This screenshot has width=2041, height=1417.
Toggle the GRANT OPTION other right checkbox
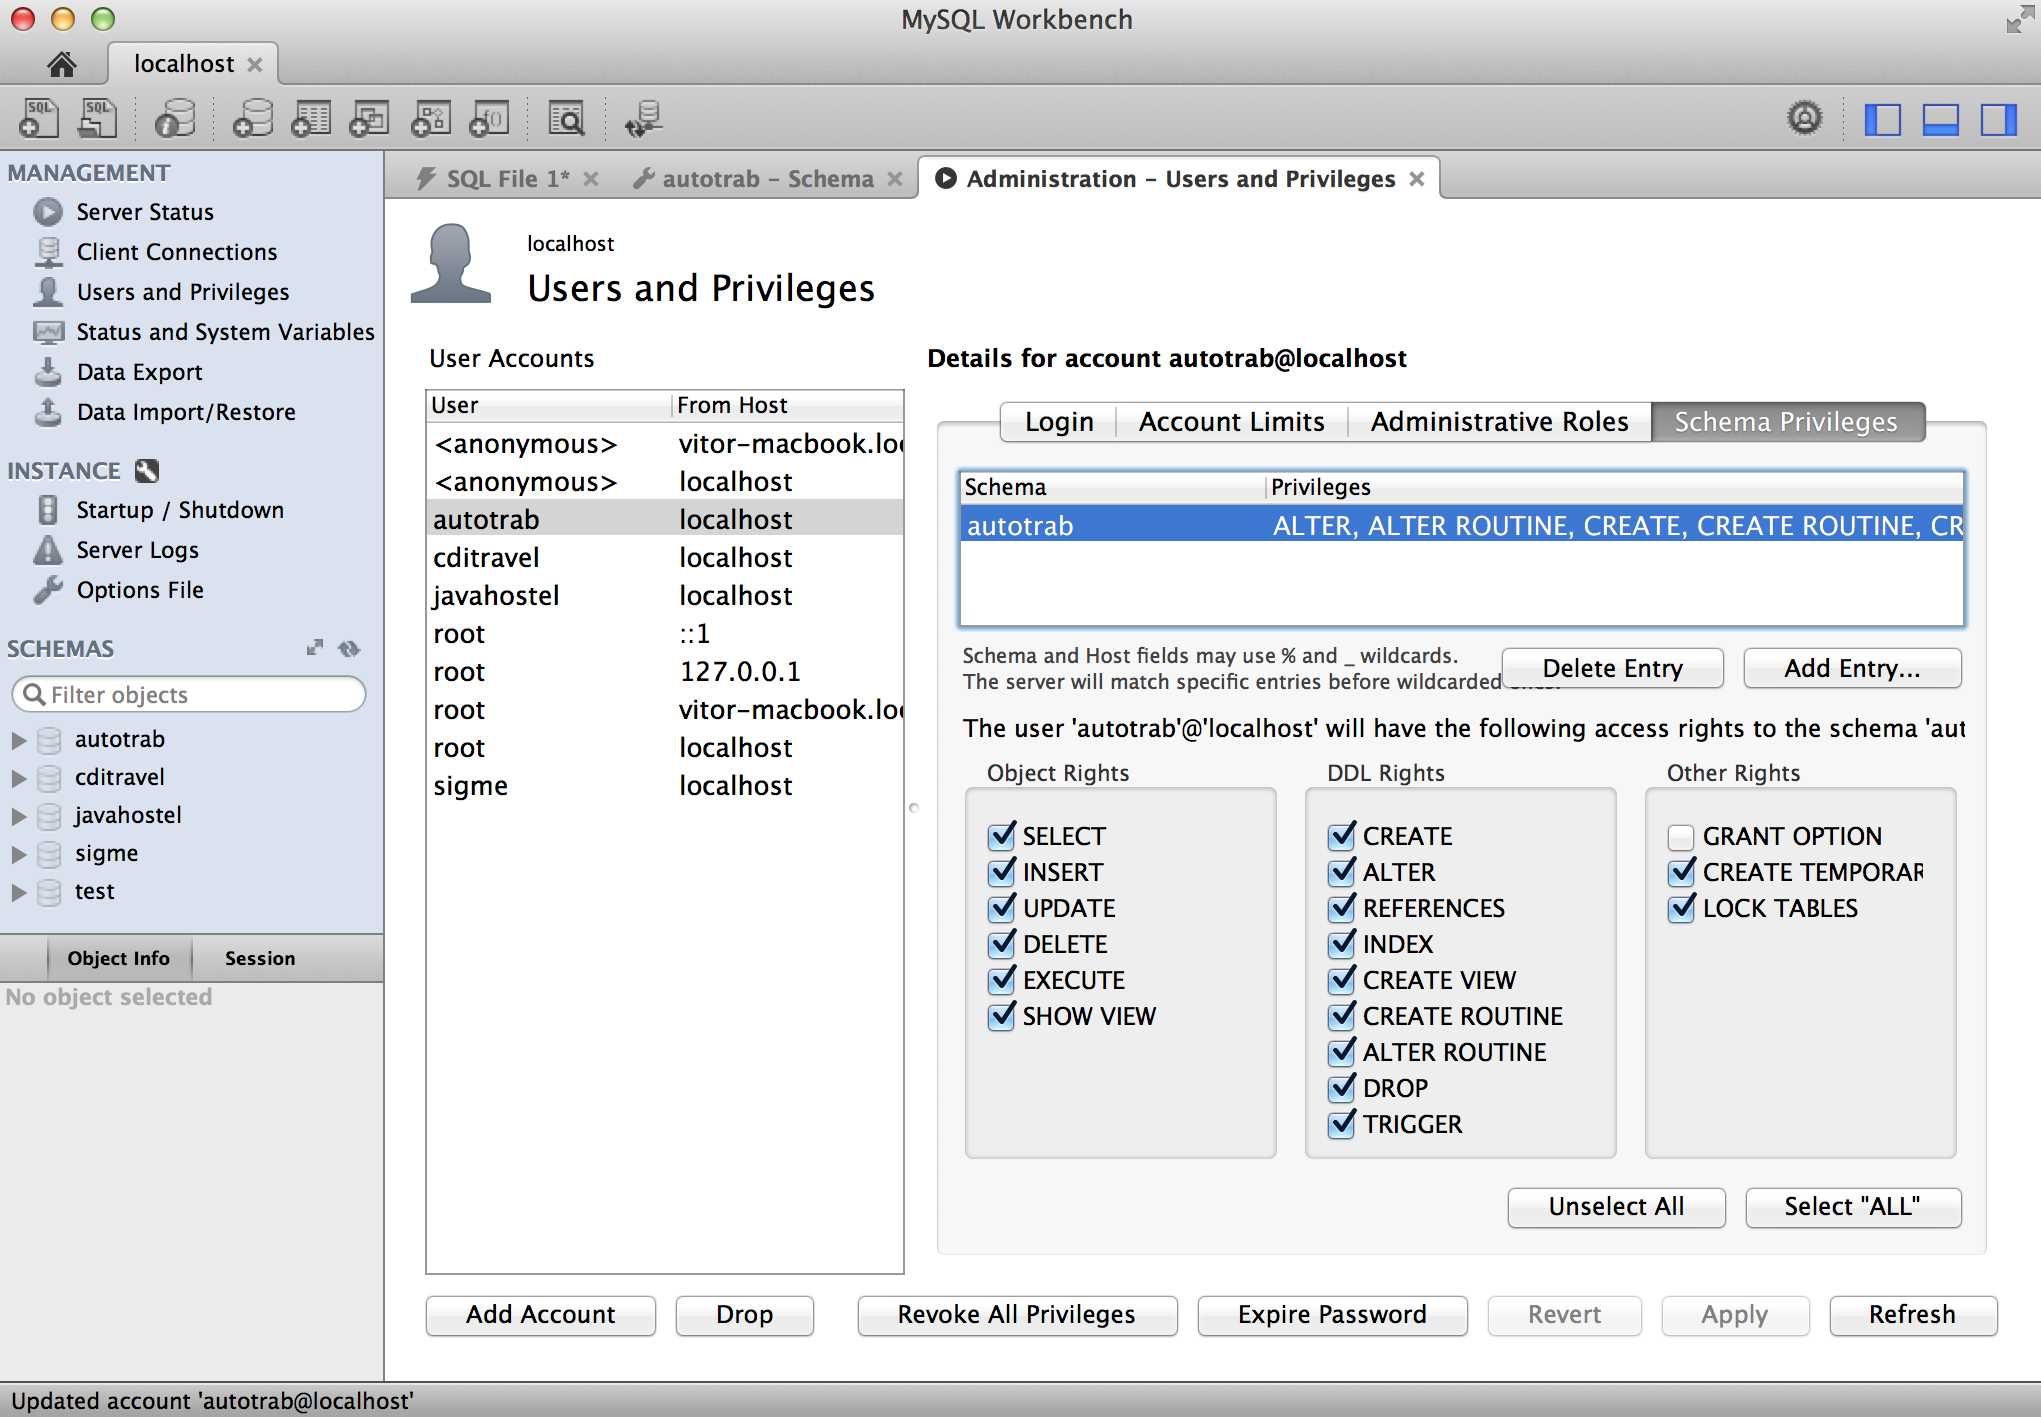[x=1680, y=833]
